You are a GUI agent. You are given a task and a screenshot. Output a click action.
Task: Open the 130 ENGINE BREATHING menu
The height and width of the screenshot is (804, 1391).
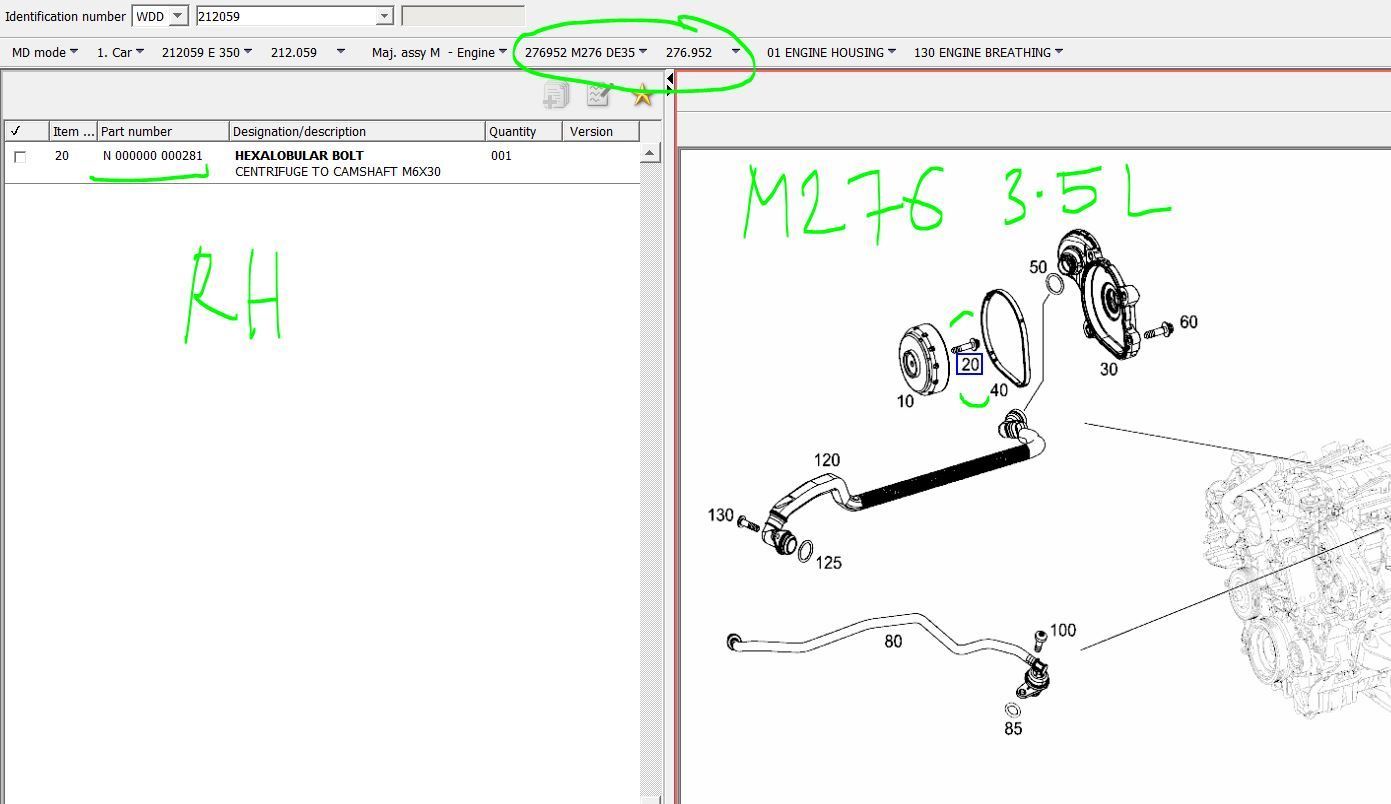pos(987,52)
